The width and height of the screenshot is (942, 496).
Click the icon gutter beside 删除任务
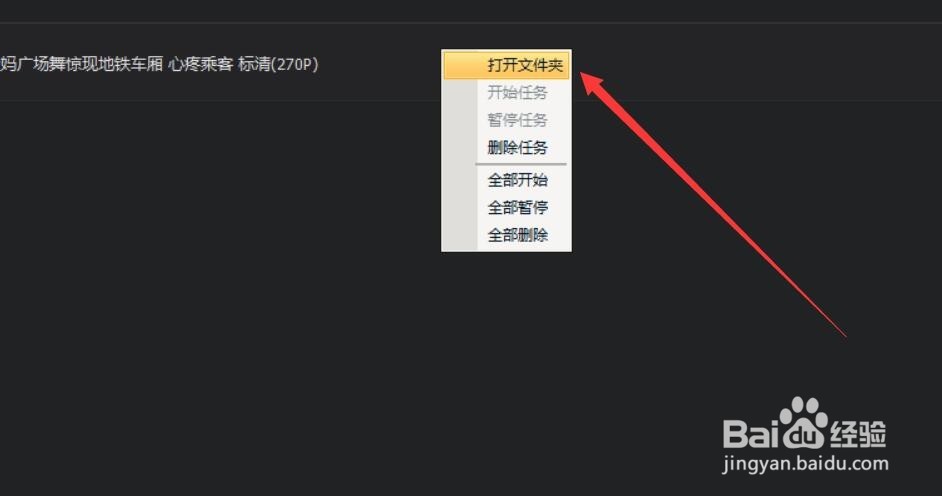460,148
